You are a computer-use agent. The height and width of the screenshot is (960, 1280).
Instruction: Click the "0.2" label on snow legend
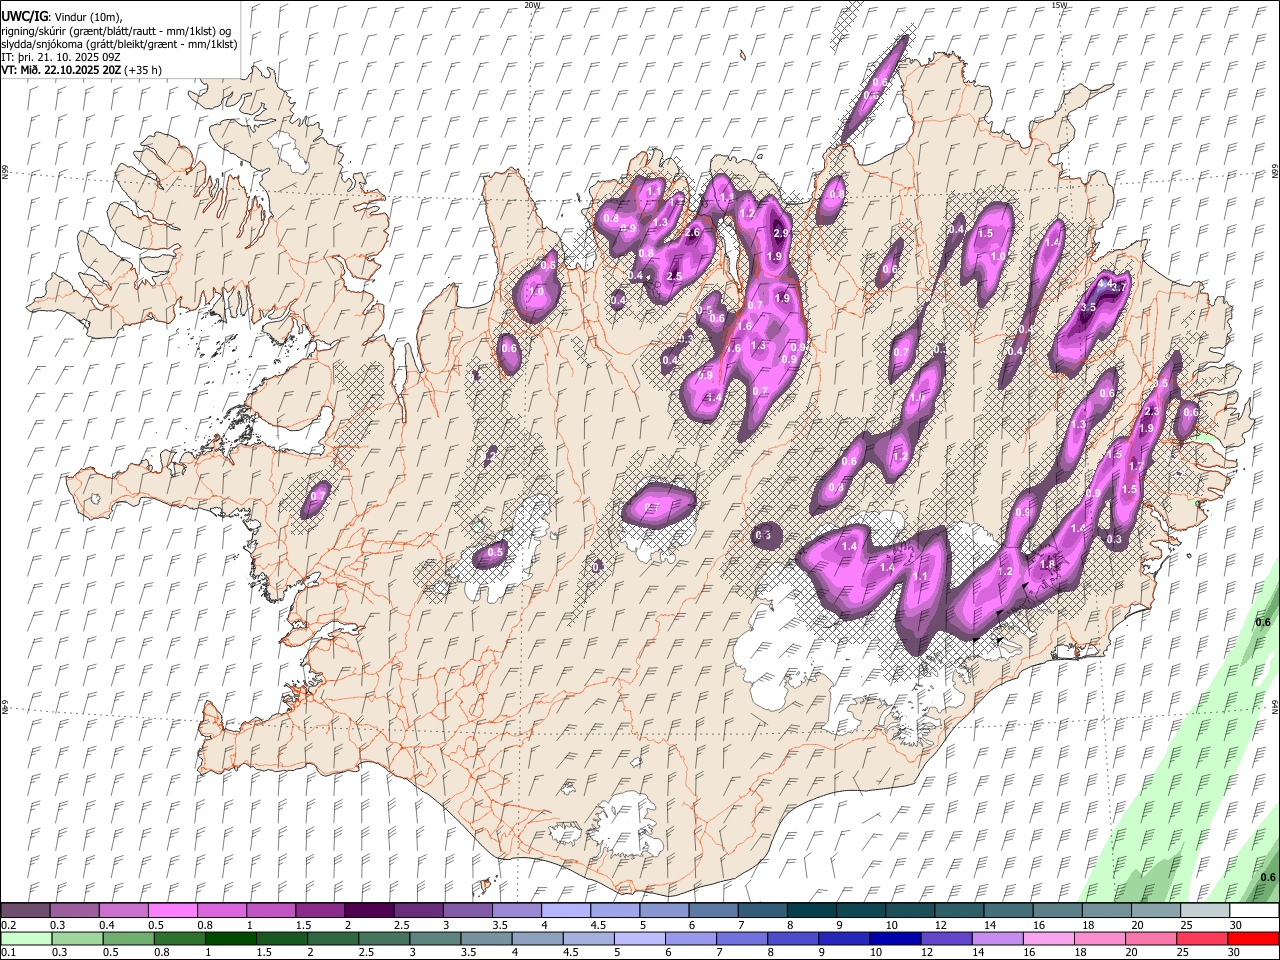pos(8,925)
